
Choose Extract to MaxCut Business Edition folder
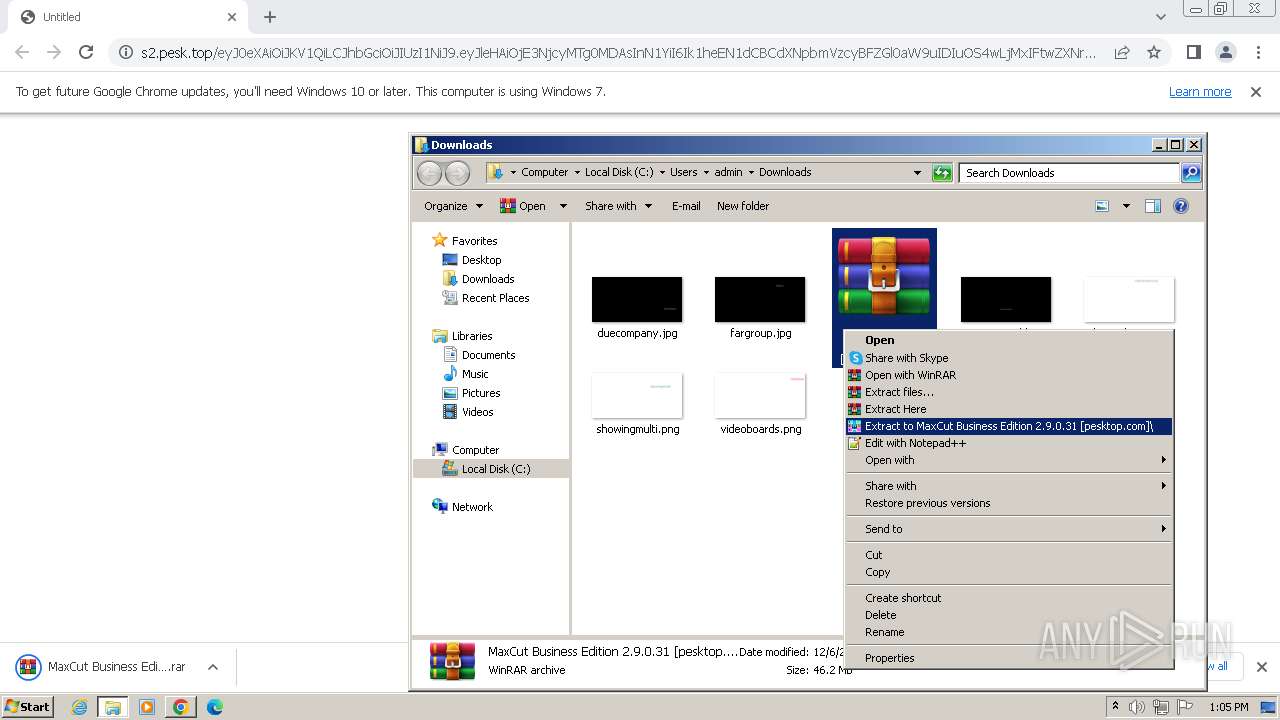pyautogui.click(x=1009, y=426)
